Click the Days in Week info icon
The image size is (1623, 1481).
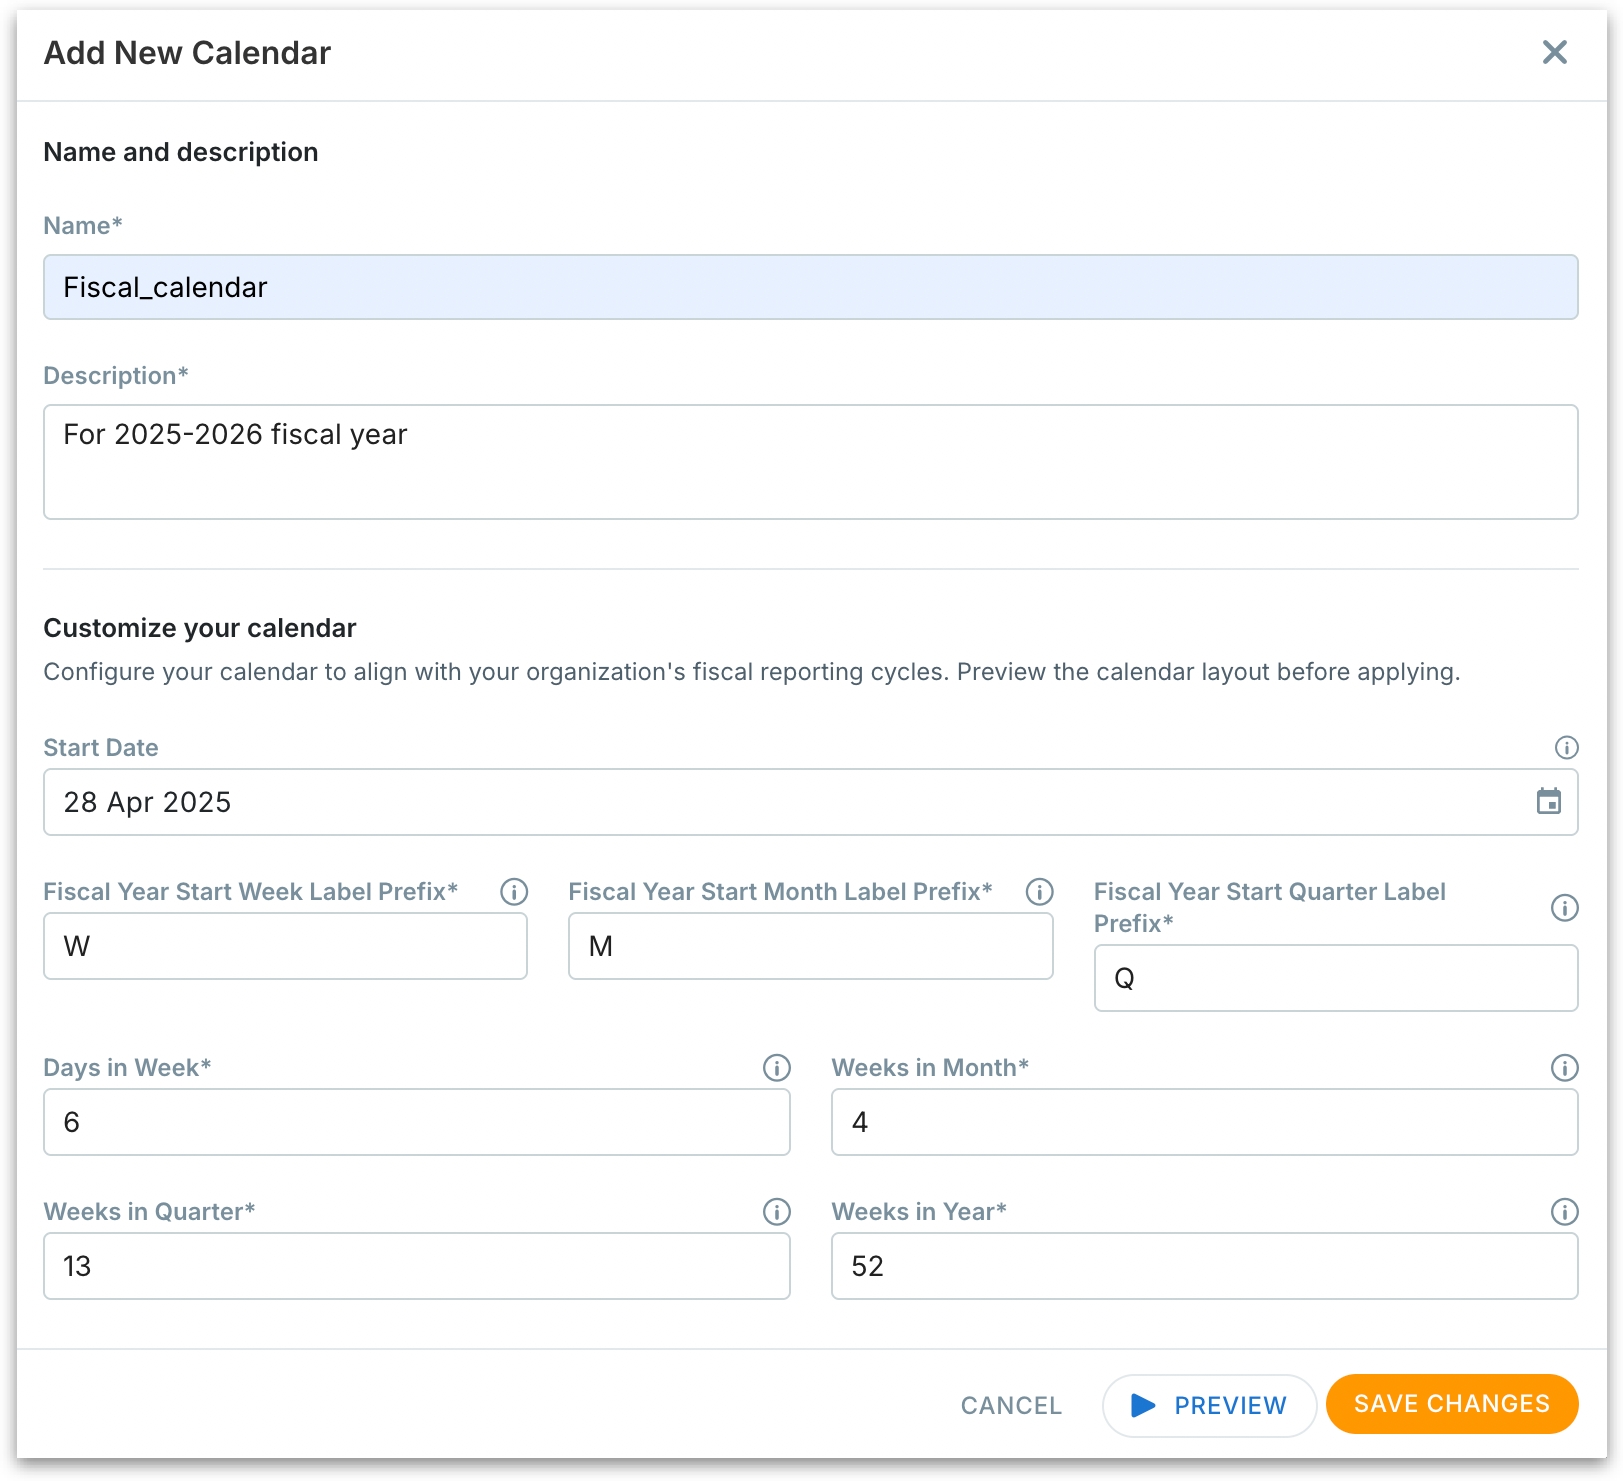776,1068
